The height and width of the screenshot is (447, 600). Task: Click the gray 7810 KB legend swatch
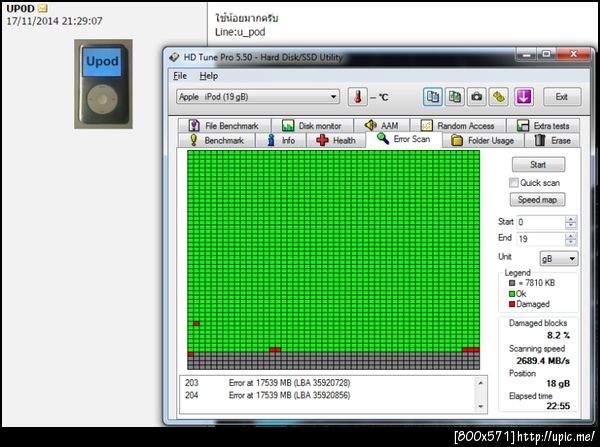tap(512, 283)
